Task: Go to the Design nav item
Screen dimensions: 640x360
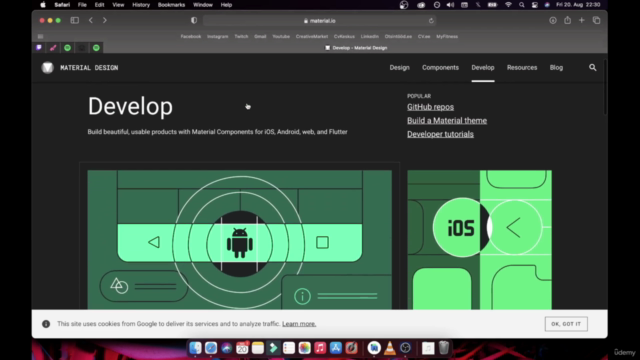Action: click(399, 68)
